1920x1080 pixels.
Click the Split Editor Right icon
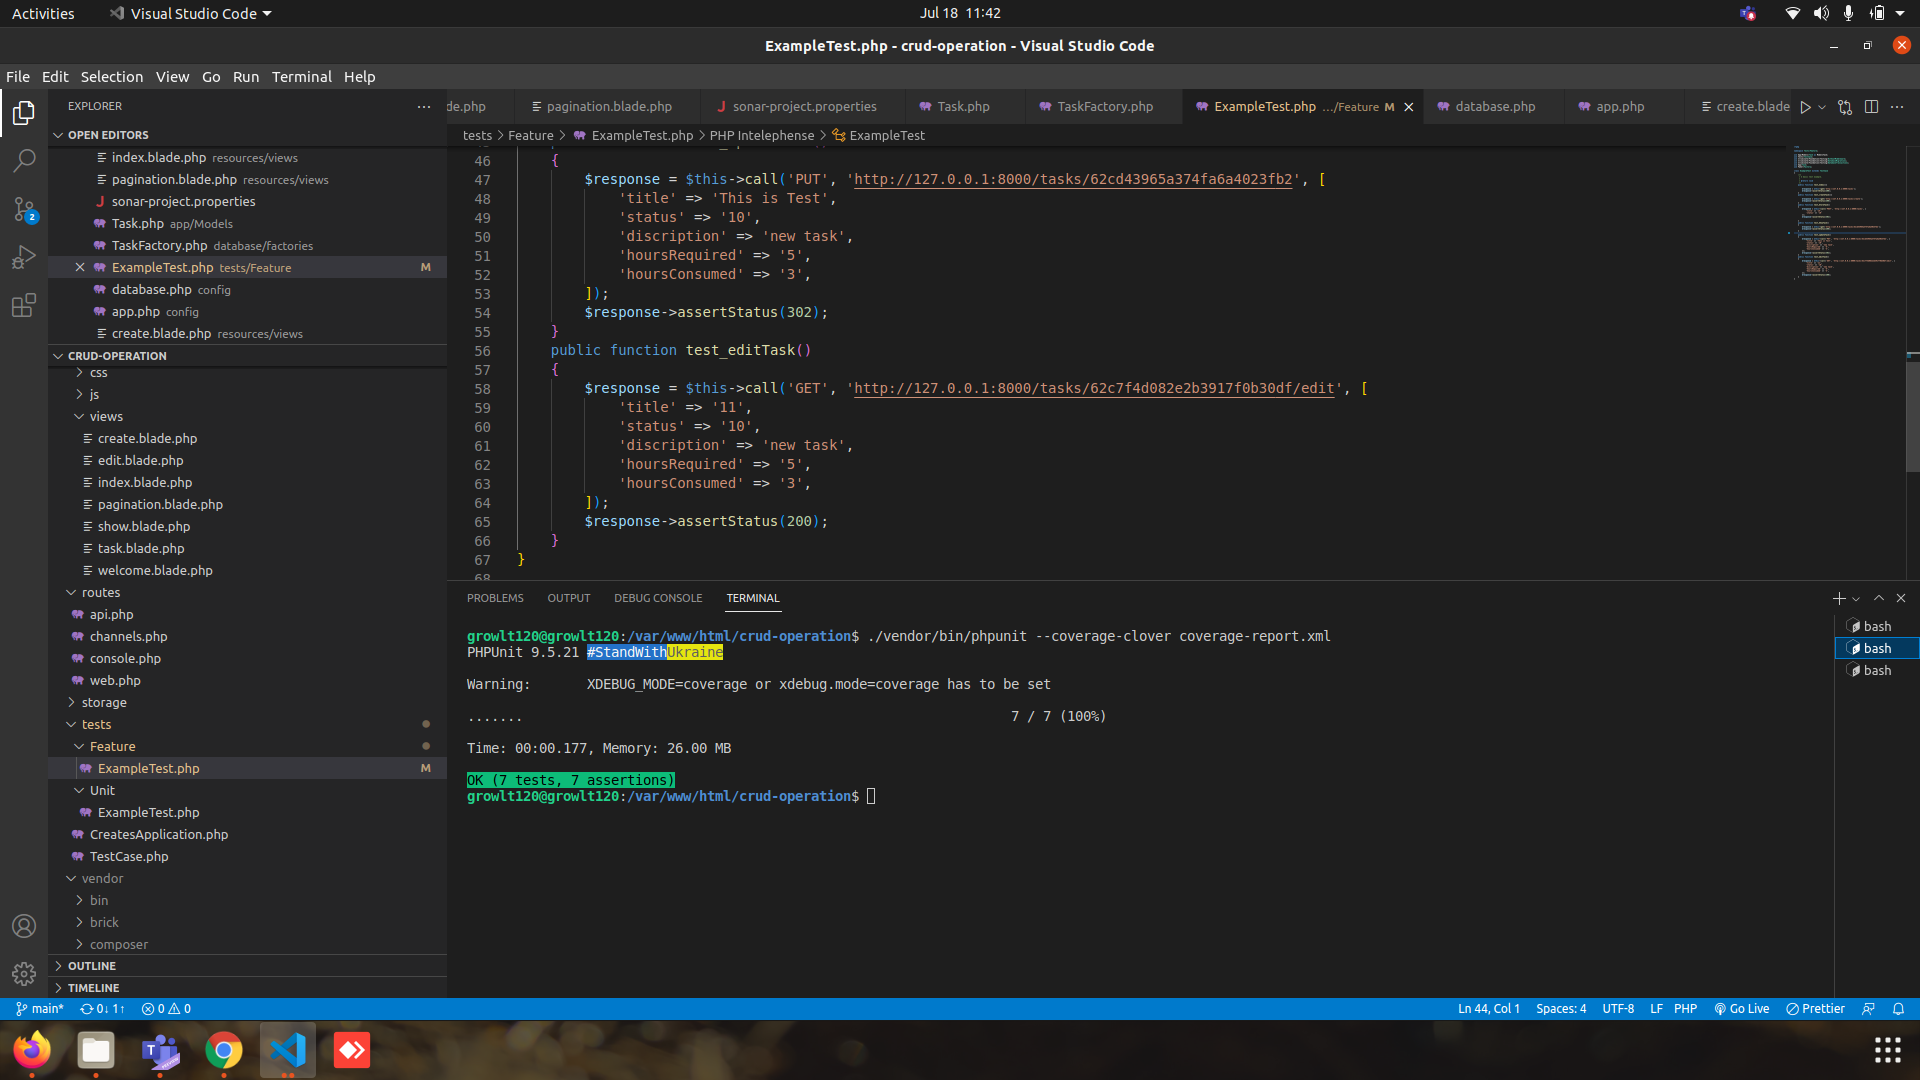1871,107
